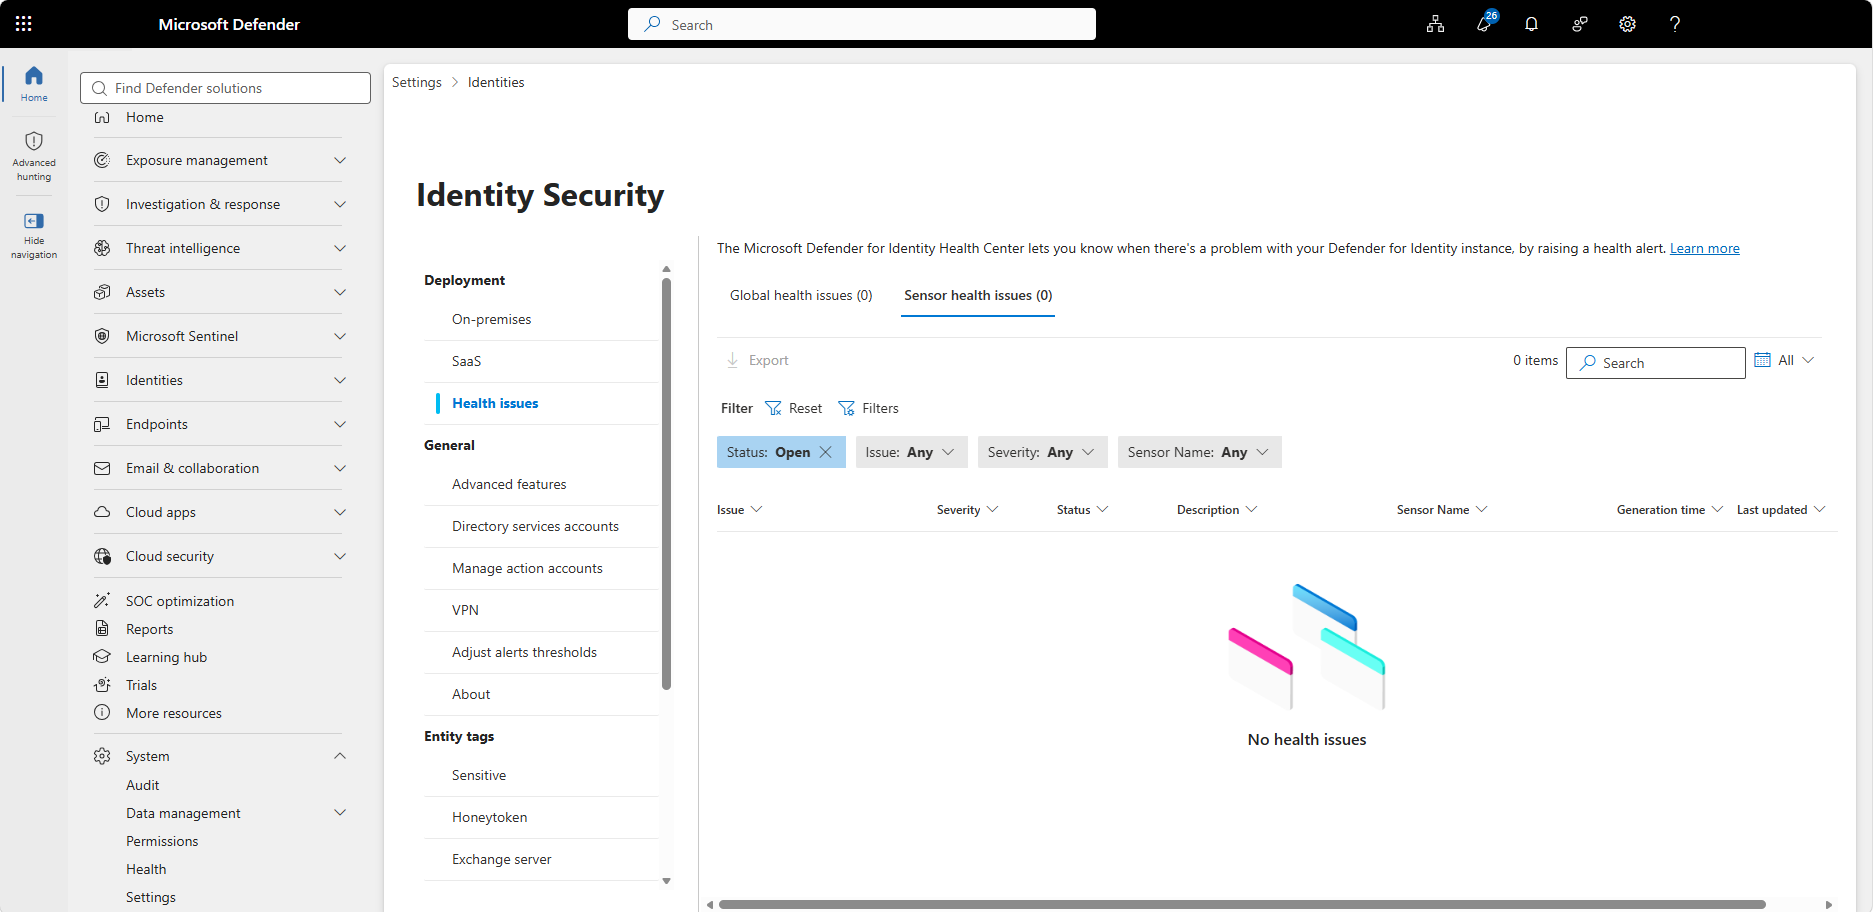The width and height of the screenshot is (1873, 912).
Task: Open the organization hierarchy icon in header
Action: point(1435,24)
